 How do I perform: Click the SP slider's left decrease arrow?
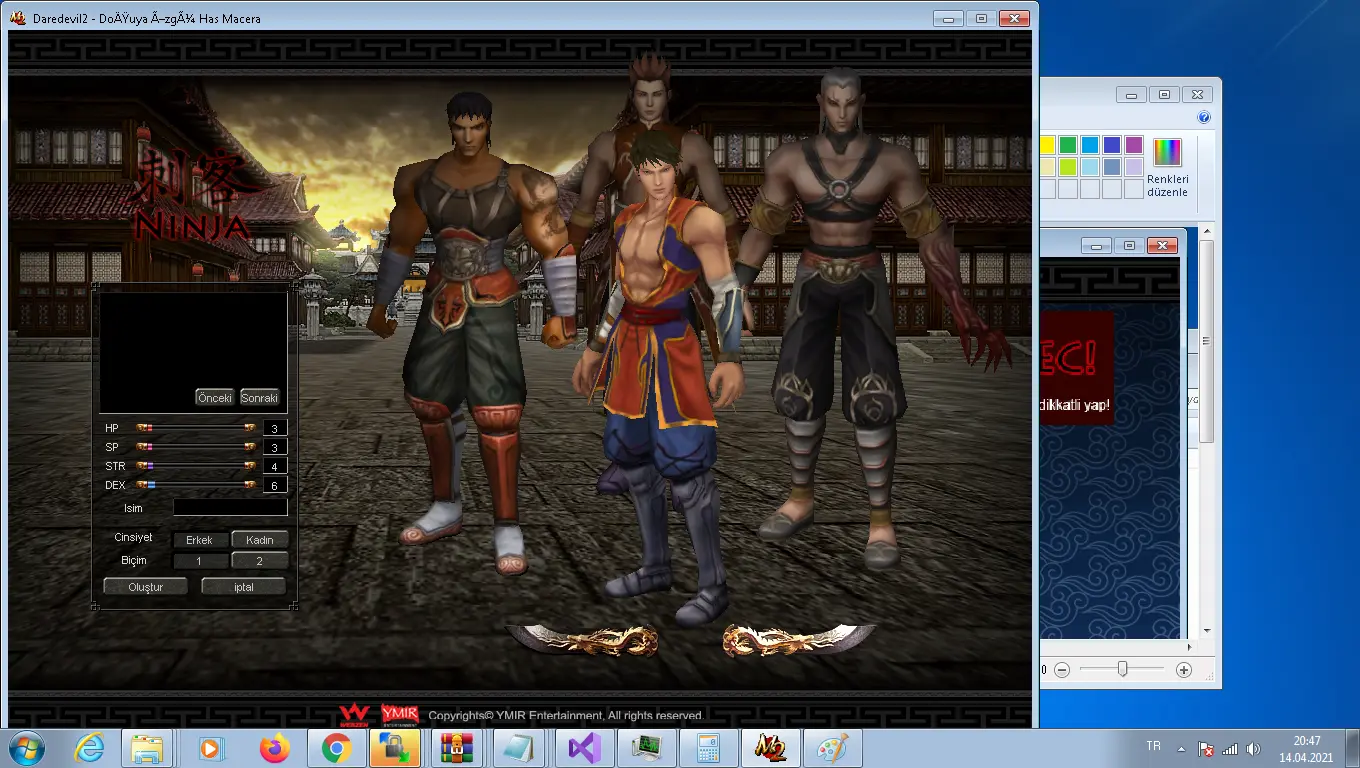point(143,447)
